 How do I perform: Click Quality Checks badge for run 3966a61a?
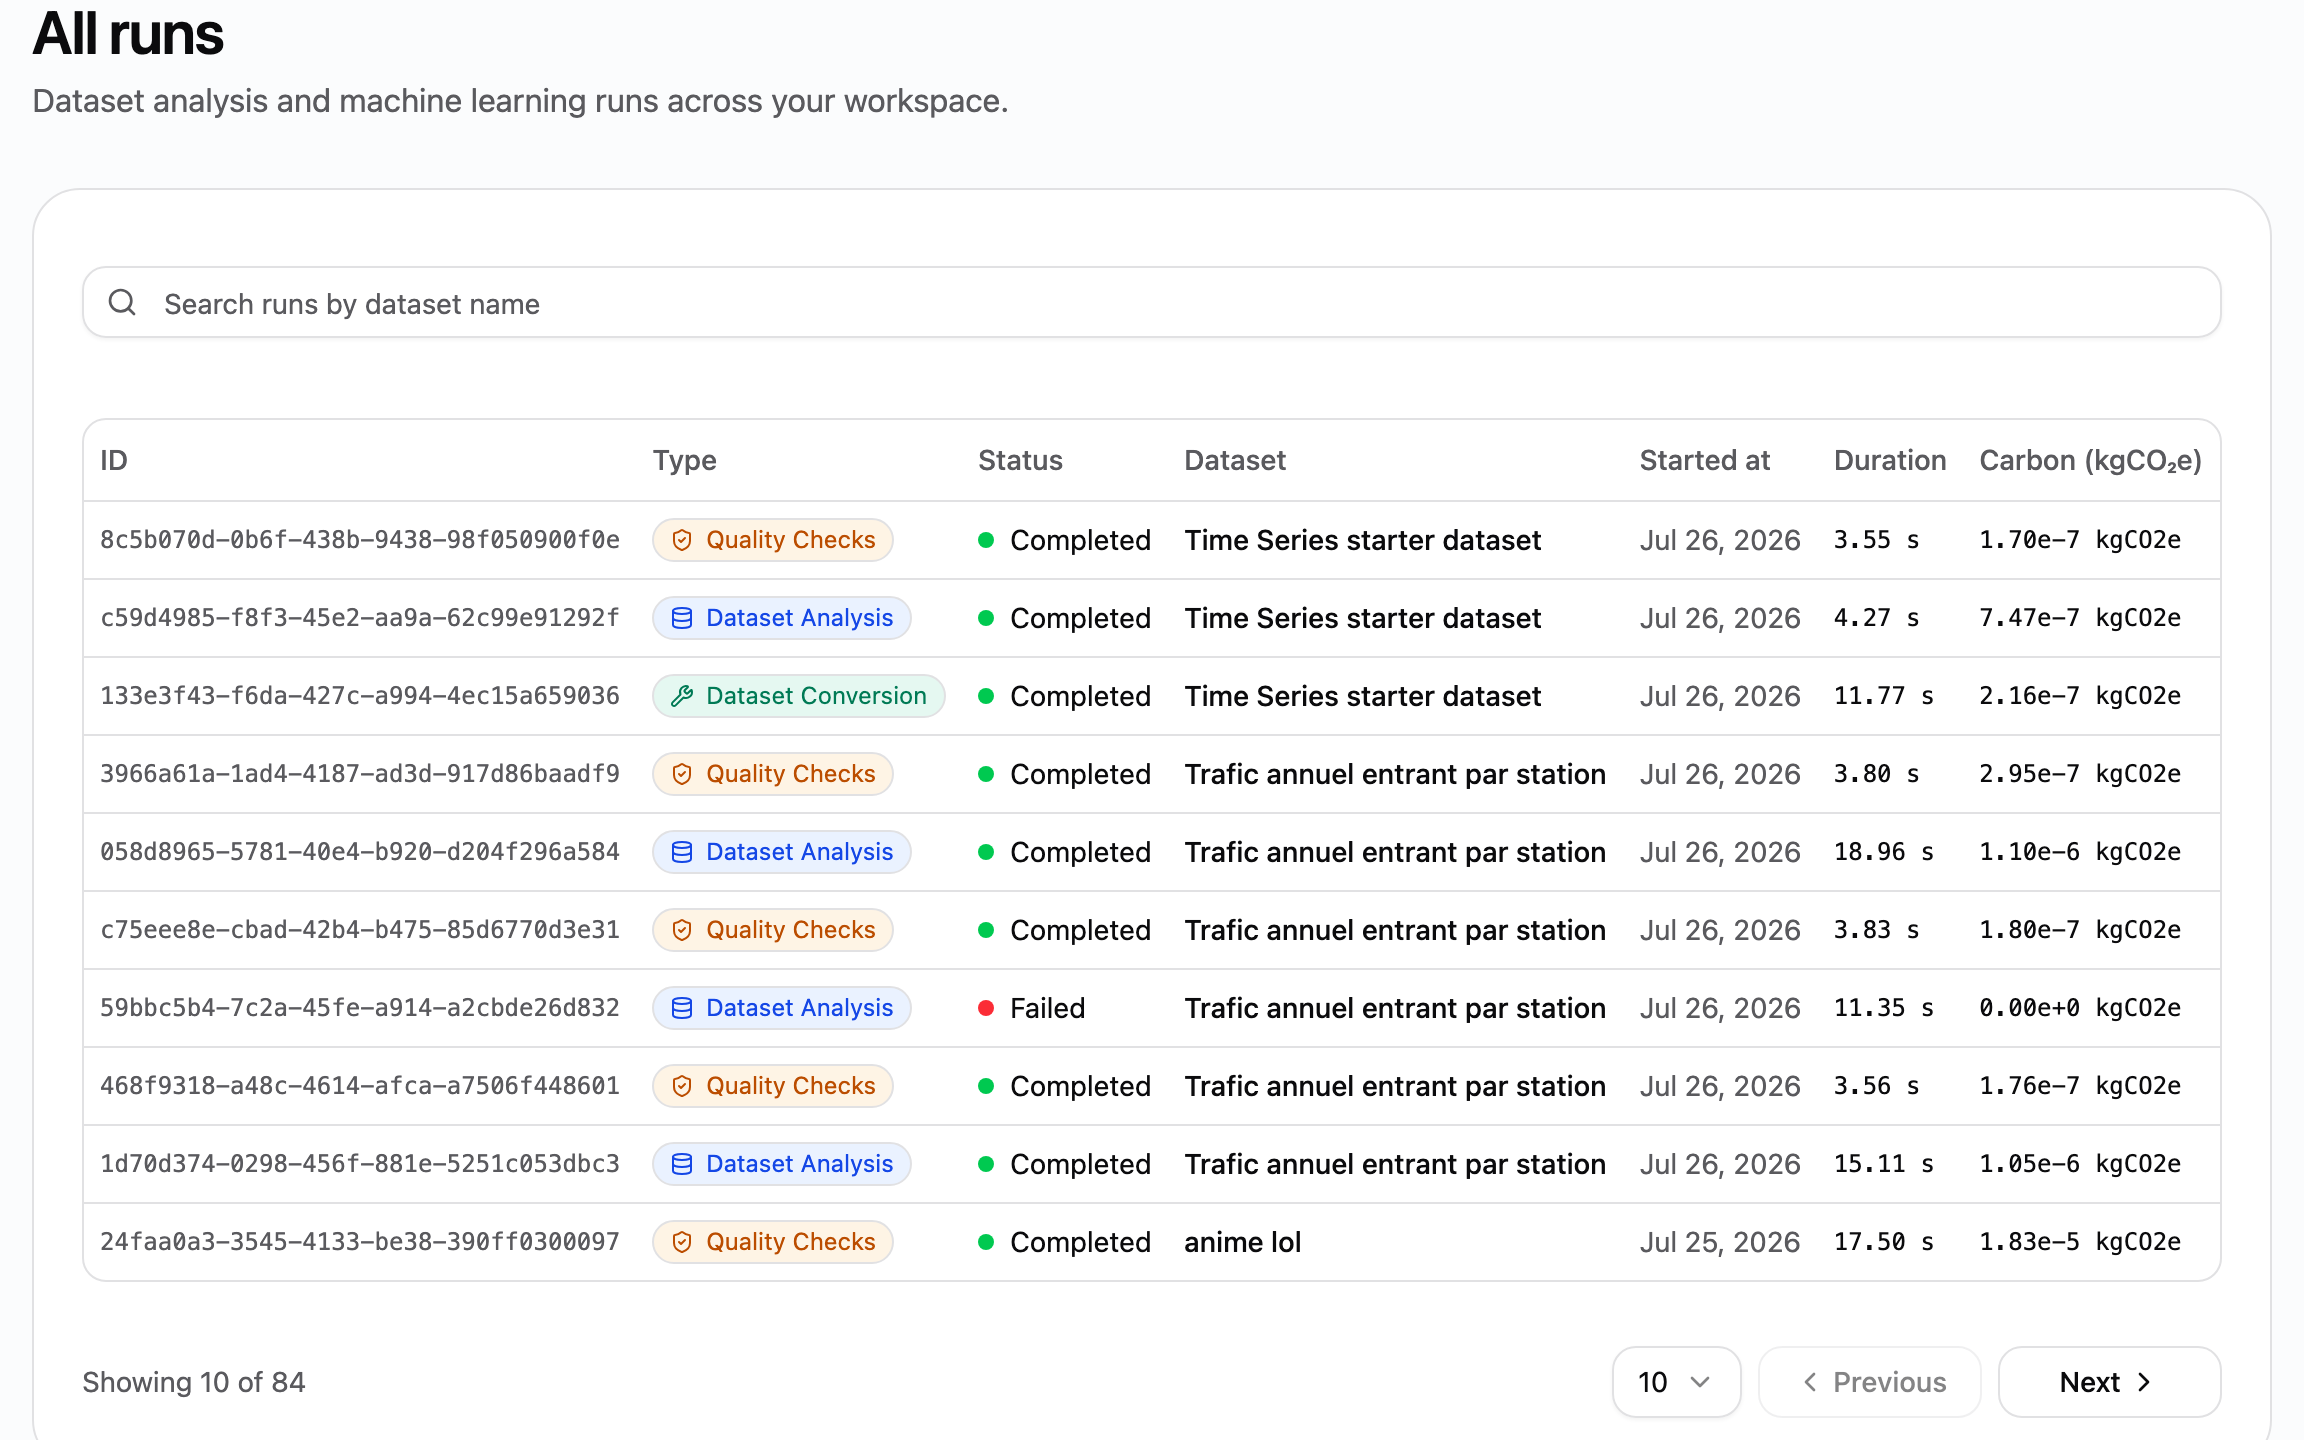pyautogui.click(x=773, y=774)
